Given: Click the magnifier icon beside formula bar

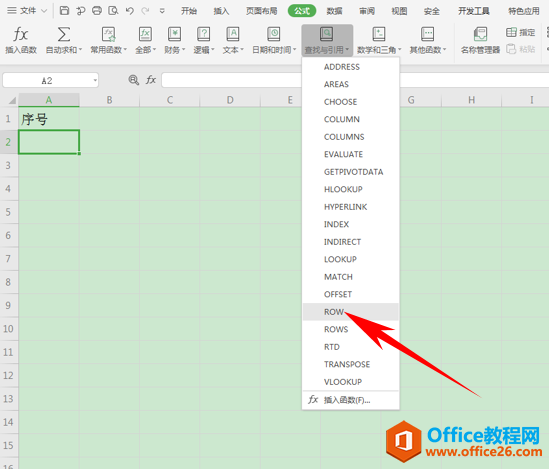Looking at the screenshot, I should click(133, 80).
